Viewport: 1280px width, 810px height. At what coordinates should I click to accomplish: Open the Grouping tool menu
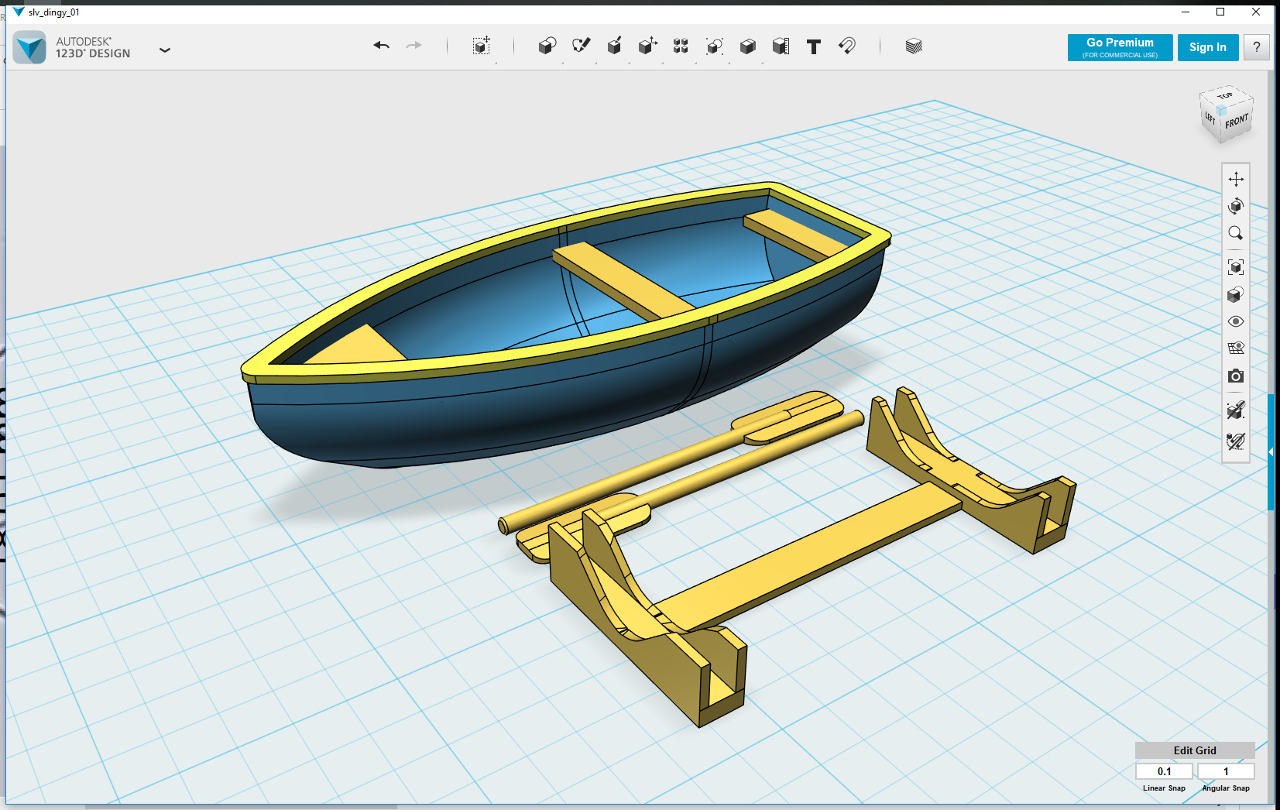click(714, 46)
